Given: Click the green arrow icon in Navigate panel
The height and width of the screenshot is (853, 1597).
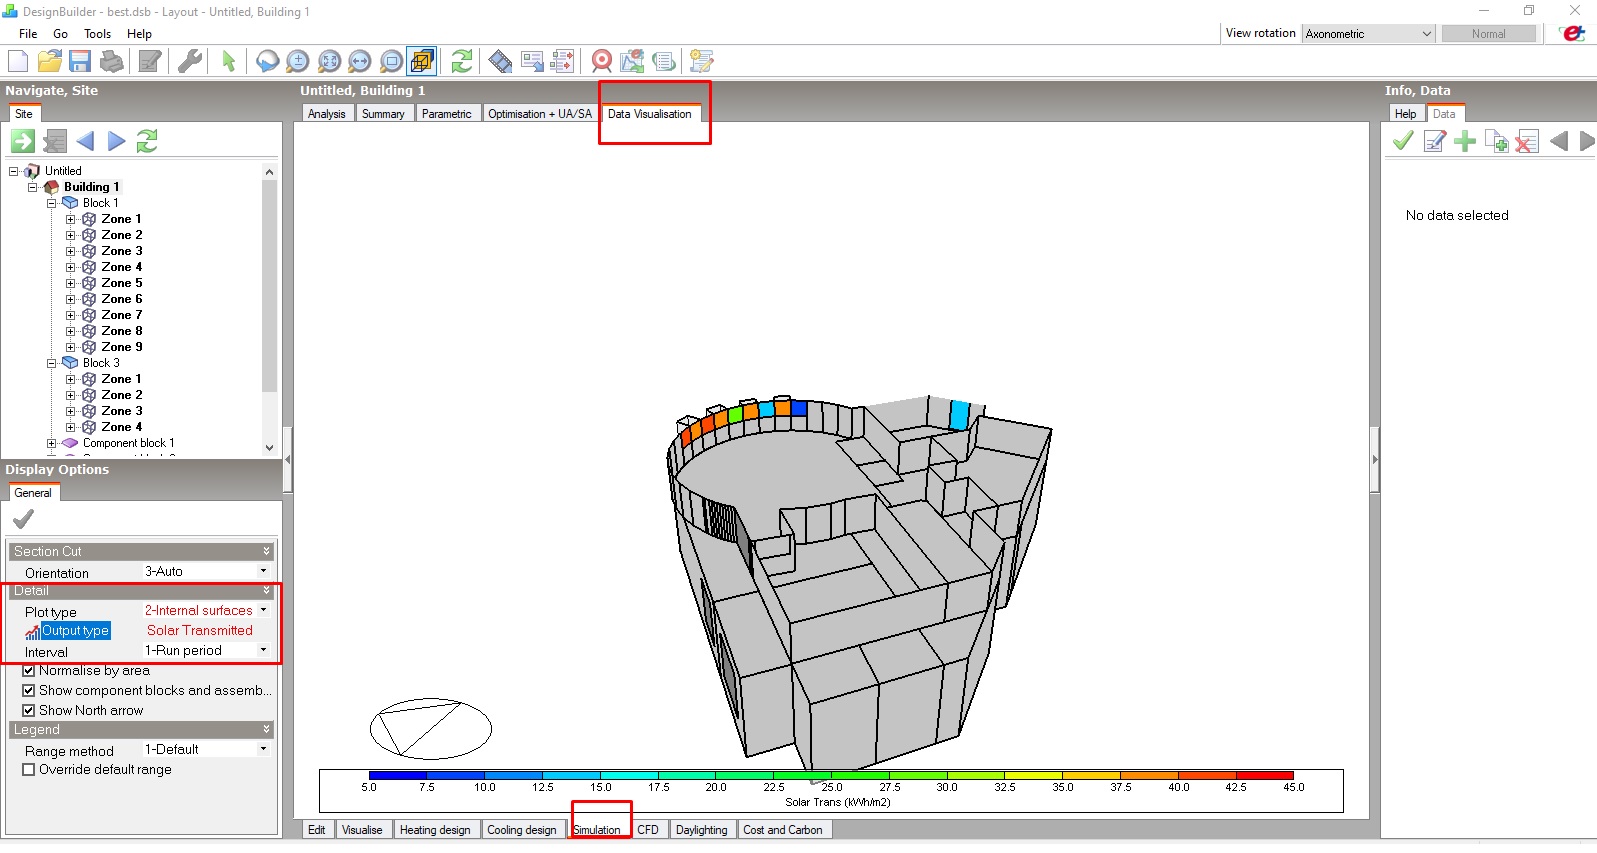Looking at the screenshot, I should click(23, 141).
